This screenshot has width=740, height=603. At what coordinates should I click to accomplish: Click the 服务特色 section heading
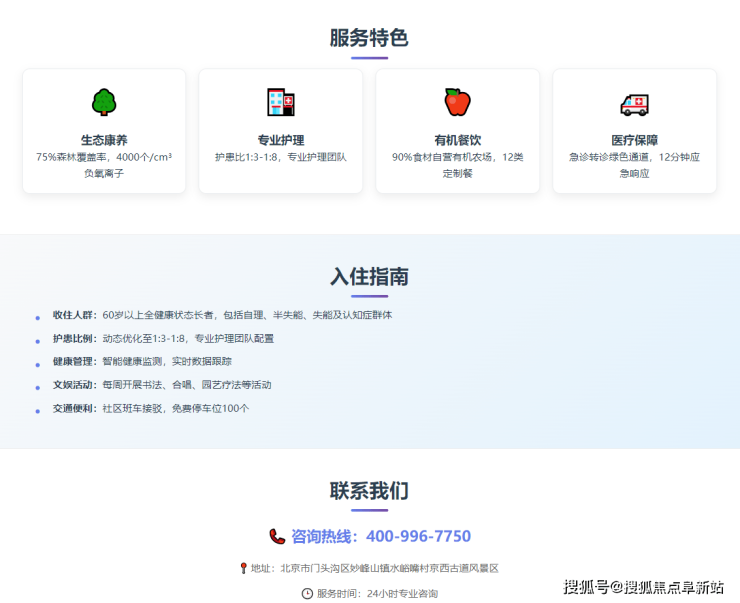(369, 38)
